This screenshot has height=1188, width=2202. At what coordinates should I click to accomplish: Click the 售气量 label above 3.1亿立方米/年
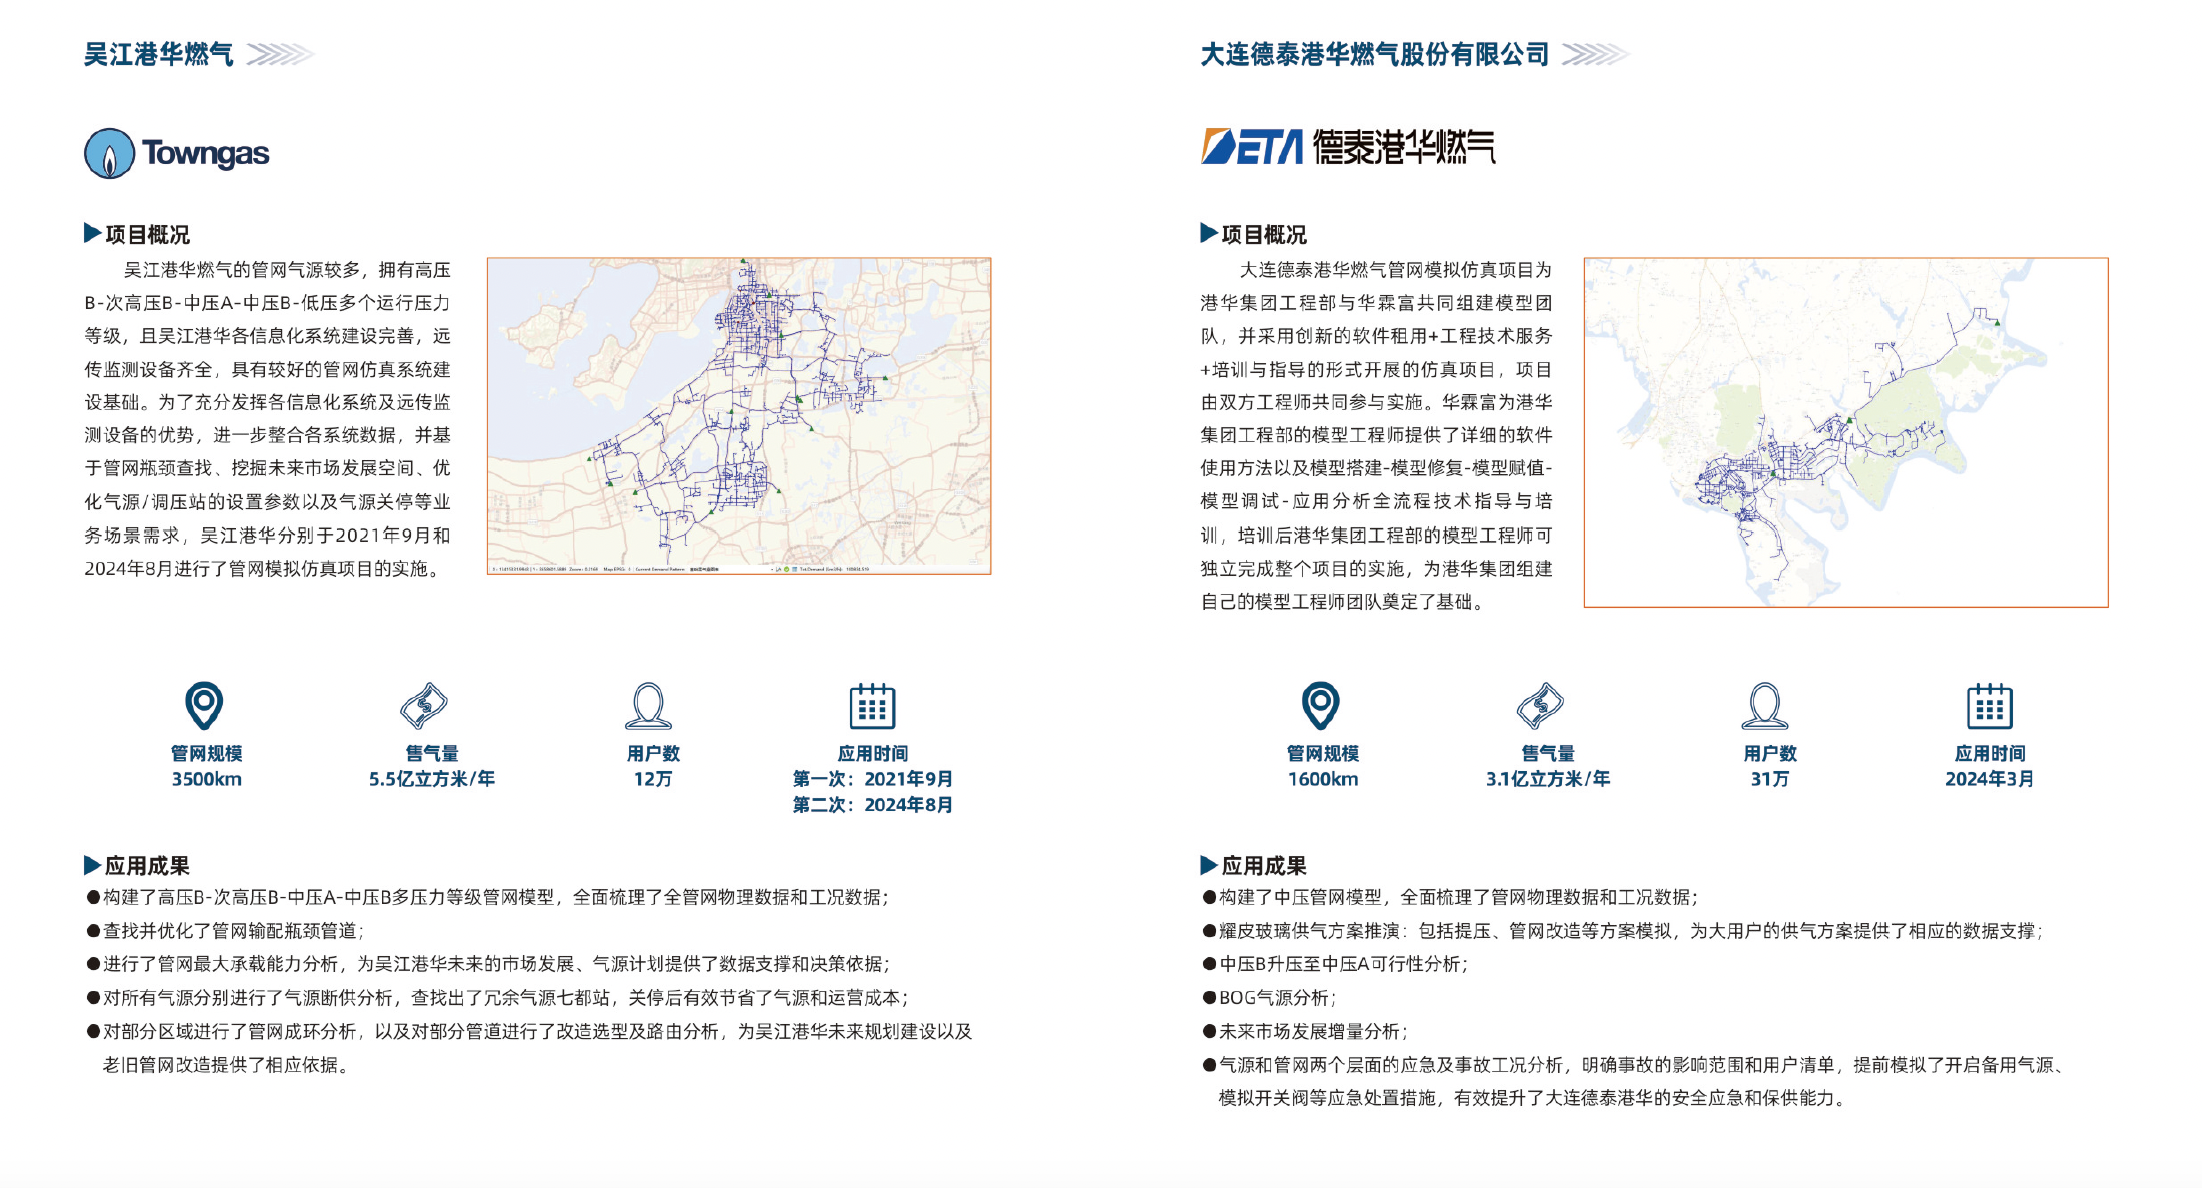[x=1548, y=754]
